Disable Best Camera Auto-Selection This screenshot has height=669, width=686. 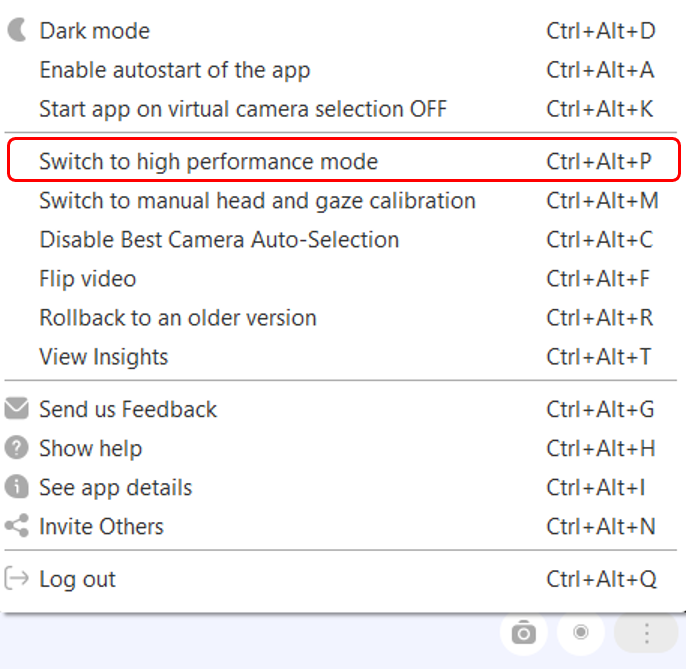pyautogui.click(x=218, y=240)
